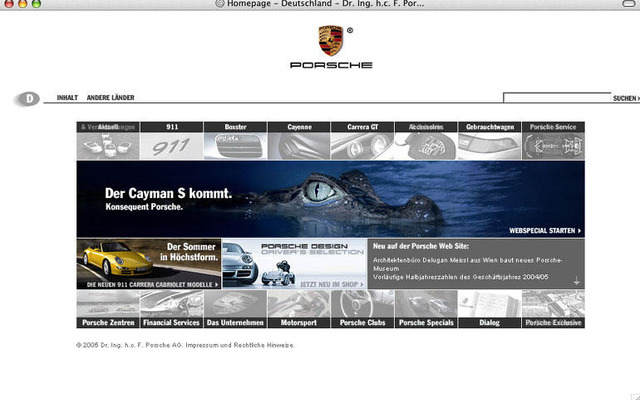Viewport: 640px width, 400px height.
Task: Click into the search input field
Action: [x=557, y=98]
